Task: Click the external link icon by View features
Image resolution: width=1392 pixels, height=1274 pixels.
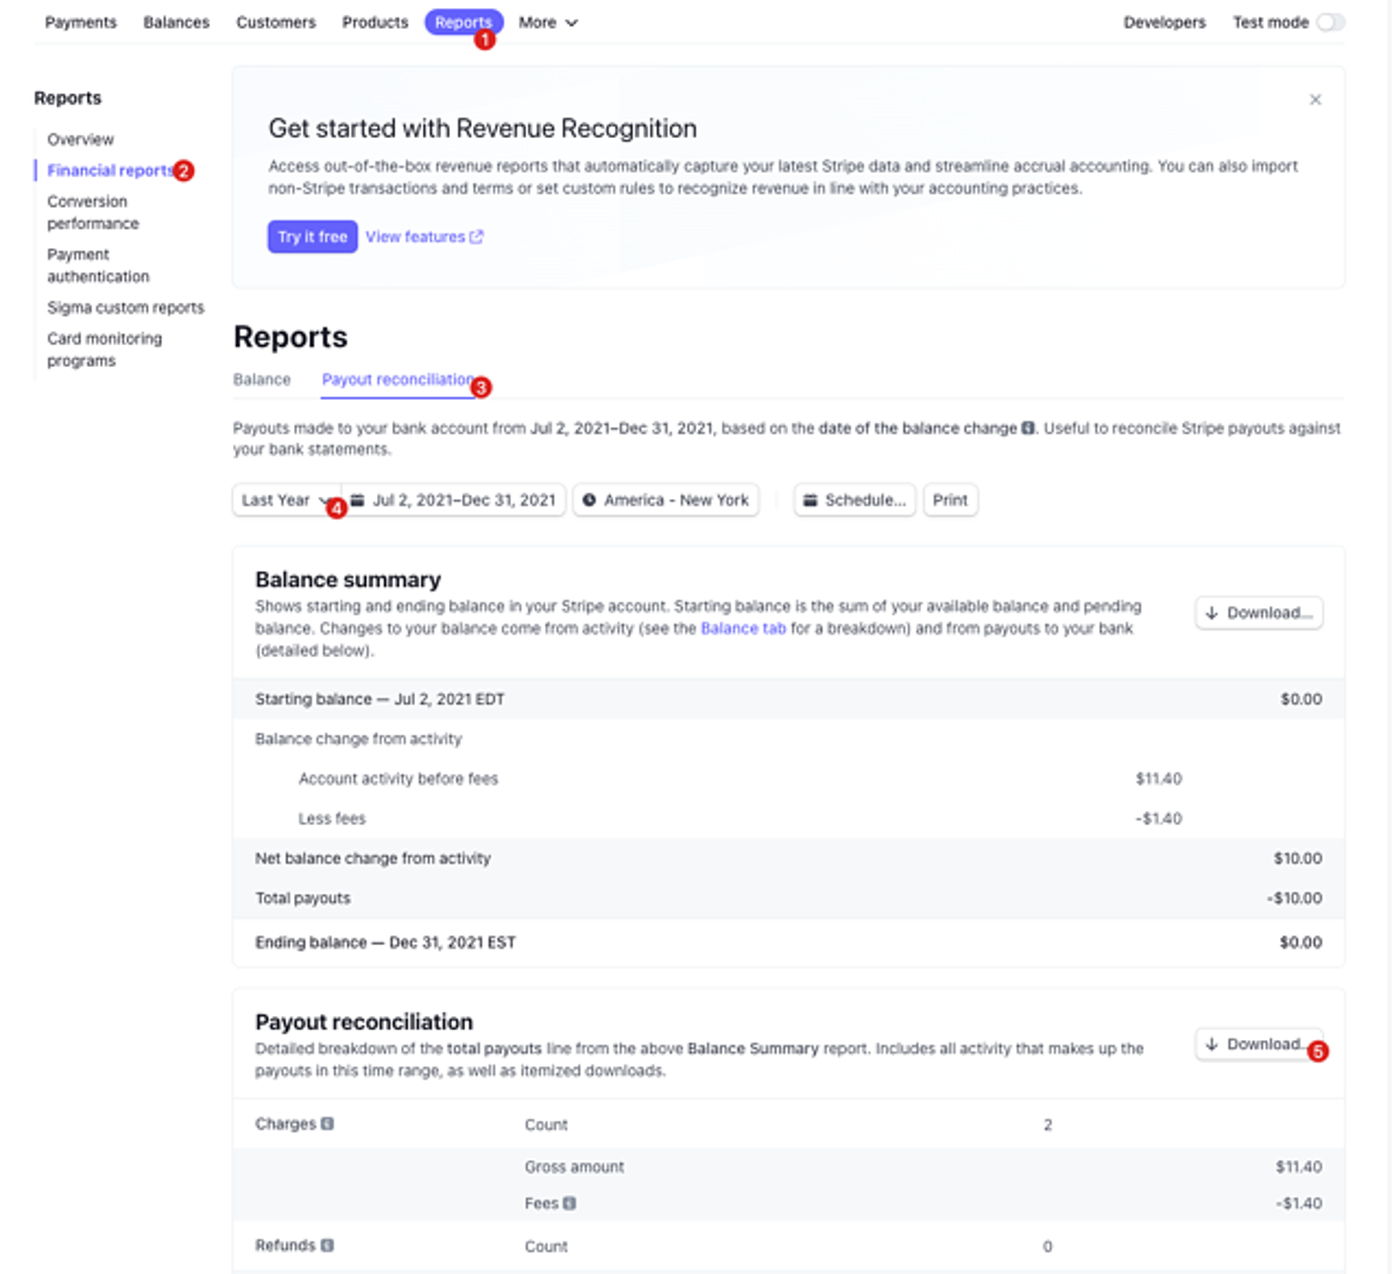Action: pyautogui.click(x=476, y=237)
